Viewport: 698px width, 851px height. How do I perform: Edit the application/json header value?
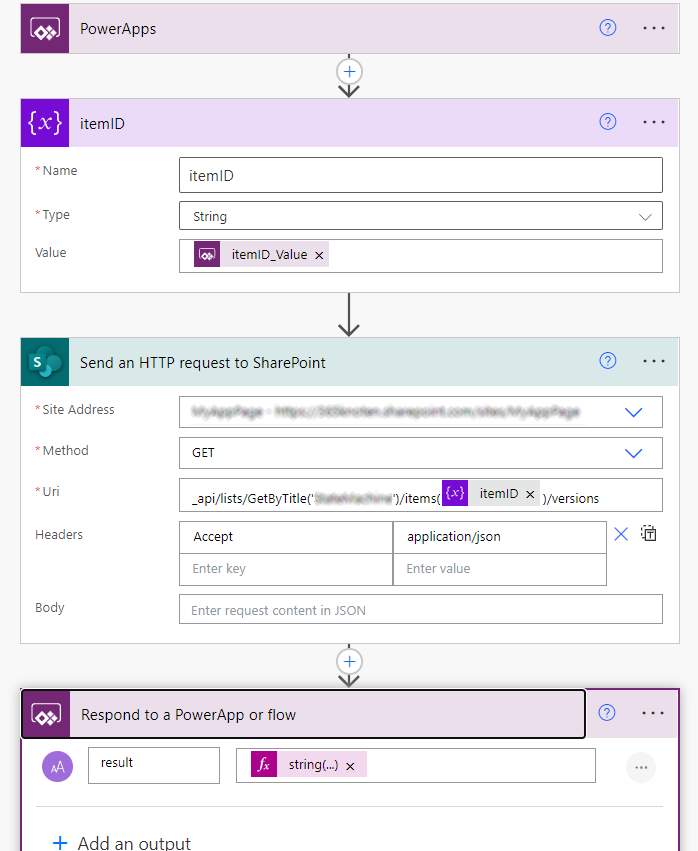(499, 537)
